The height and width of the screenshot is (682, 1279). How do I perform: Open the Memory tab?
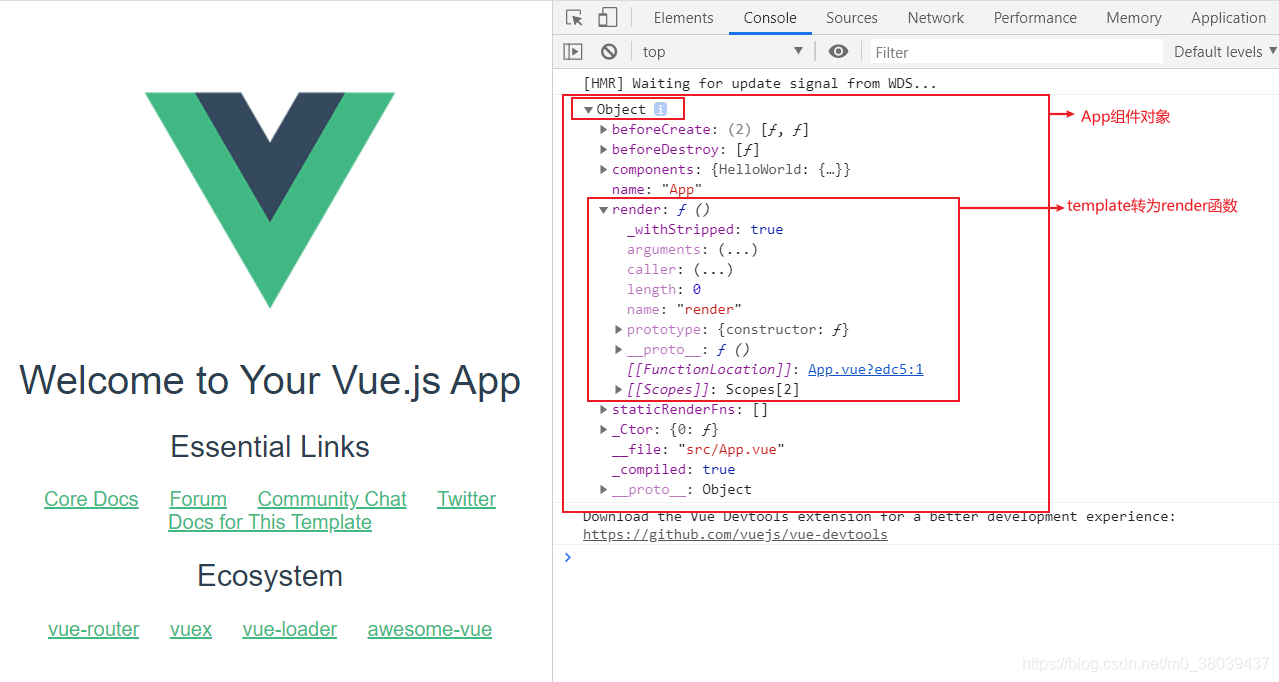pos(1133,17)
